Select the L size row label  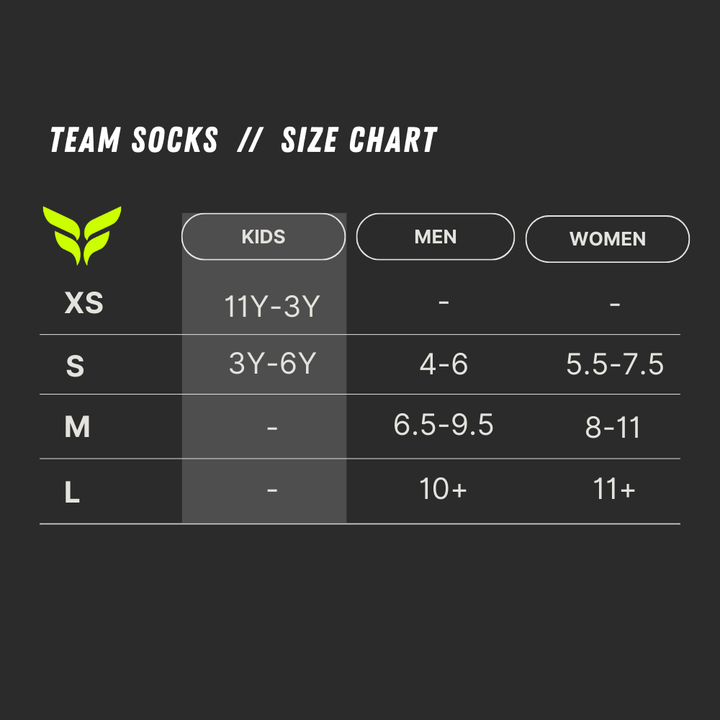[72, 492]
